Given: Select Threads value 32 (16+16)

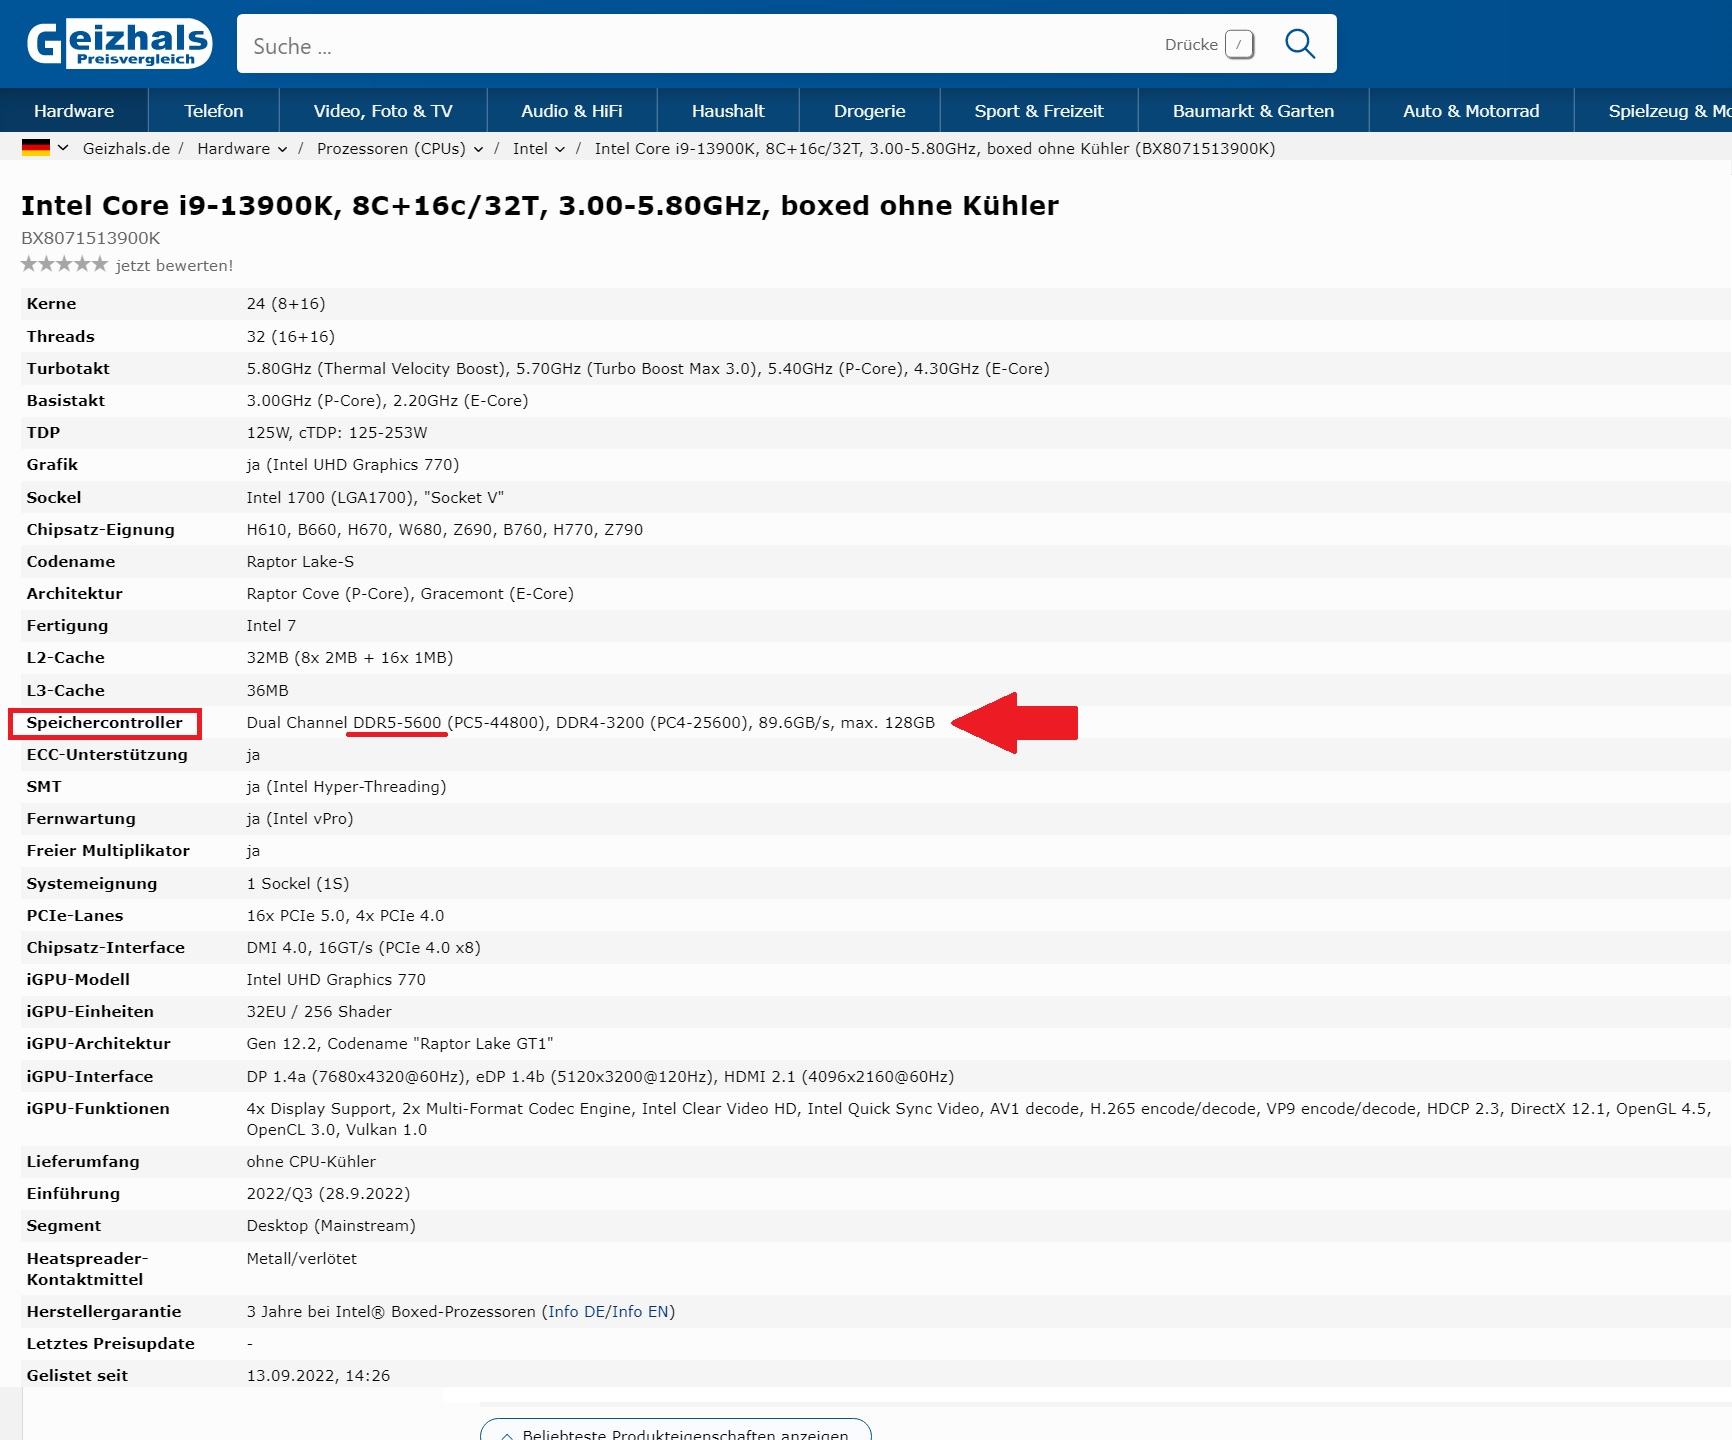Looking at the screenshot, I should coord(291,337).
